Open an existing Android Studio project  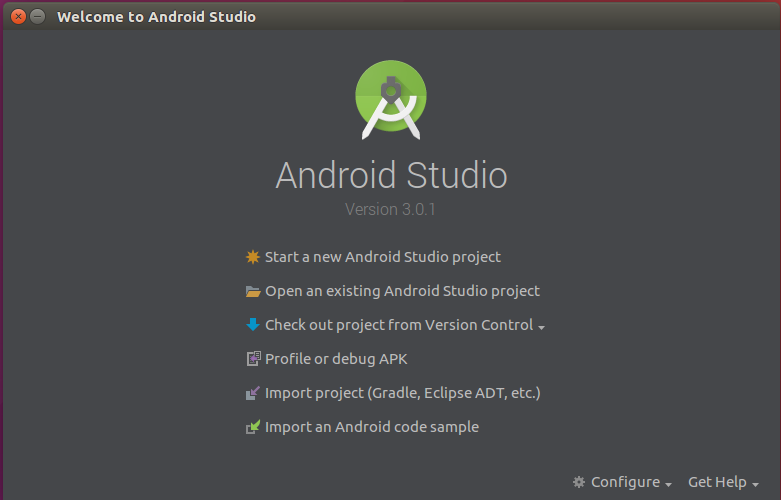point(402,291)
